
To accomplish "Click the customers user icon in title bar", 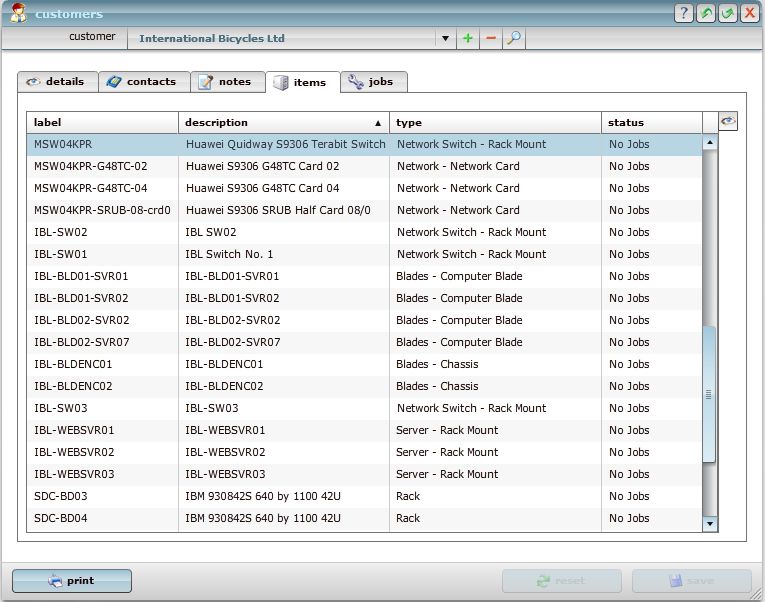I will (18, 13).
